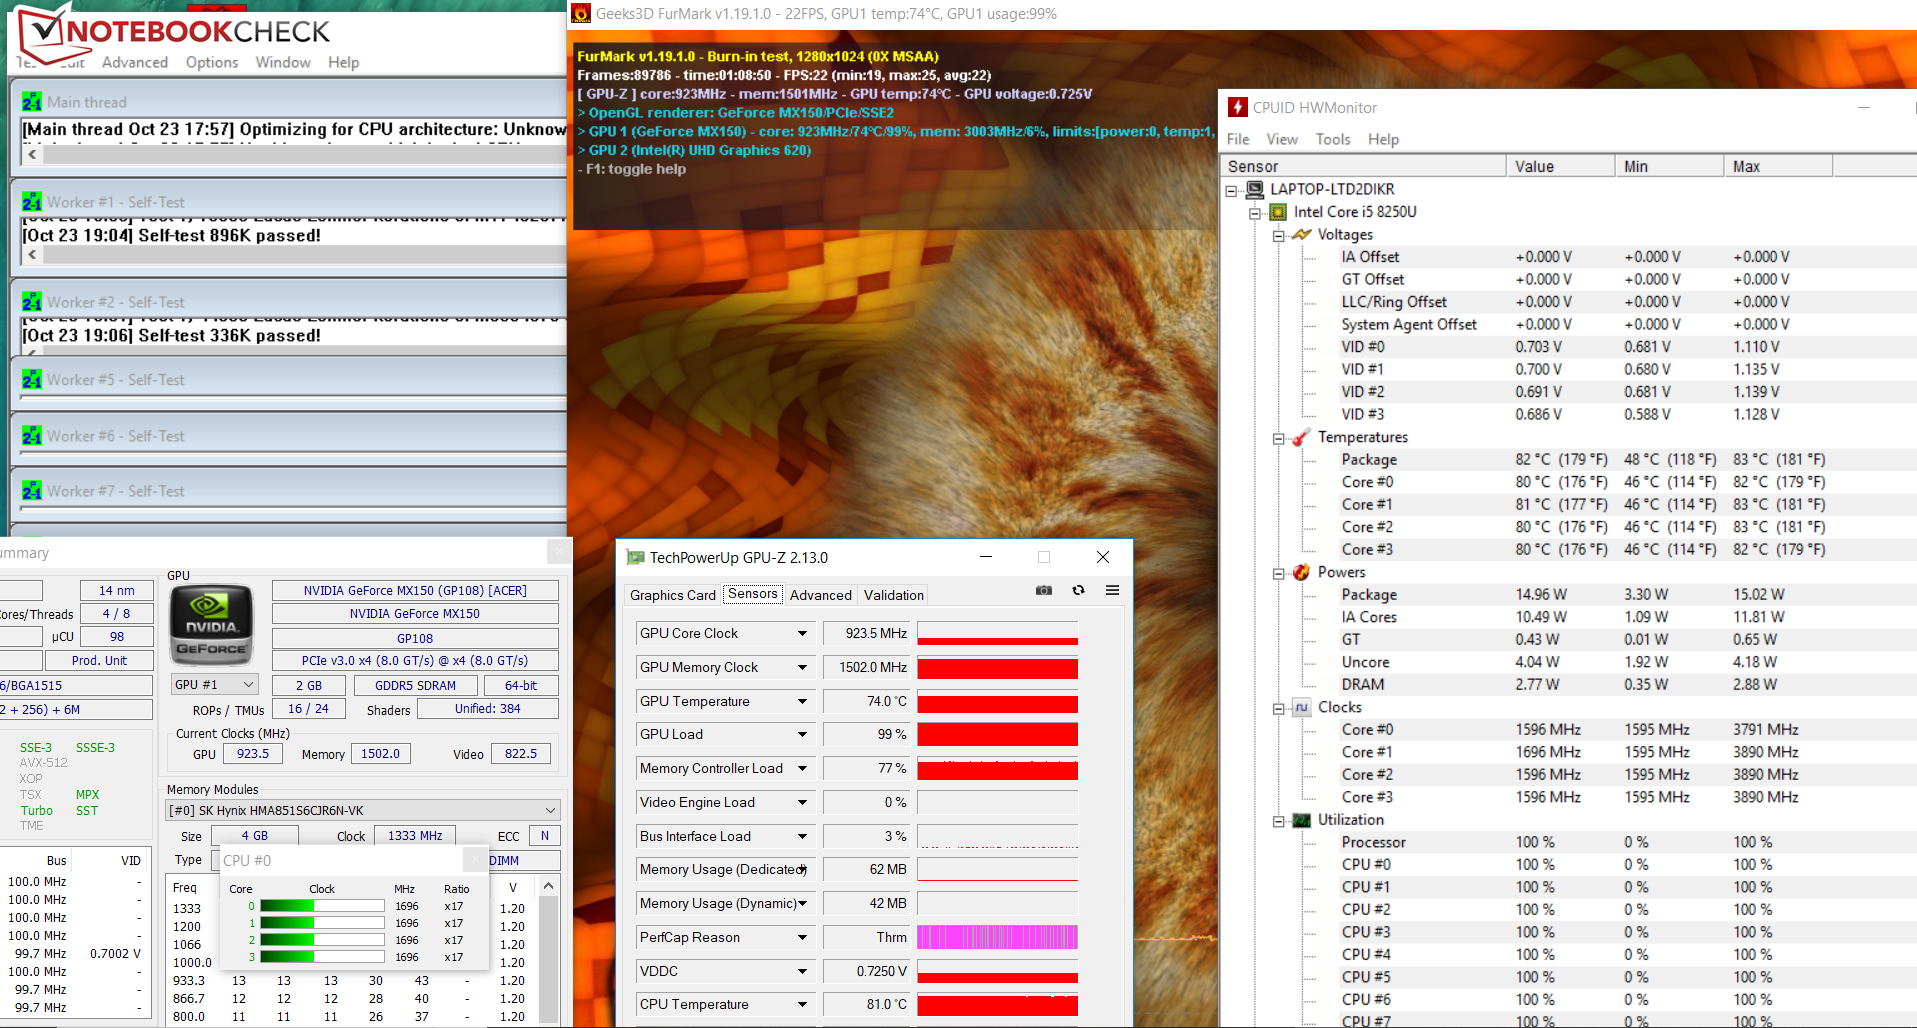Click the Value column header in HWMonitor

click(1560, 166)
